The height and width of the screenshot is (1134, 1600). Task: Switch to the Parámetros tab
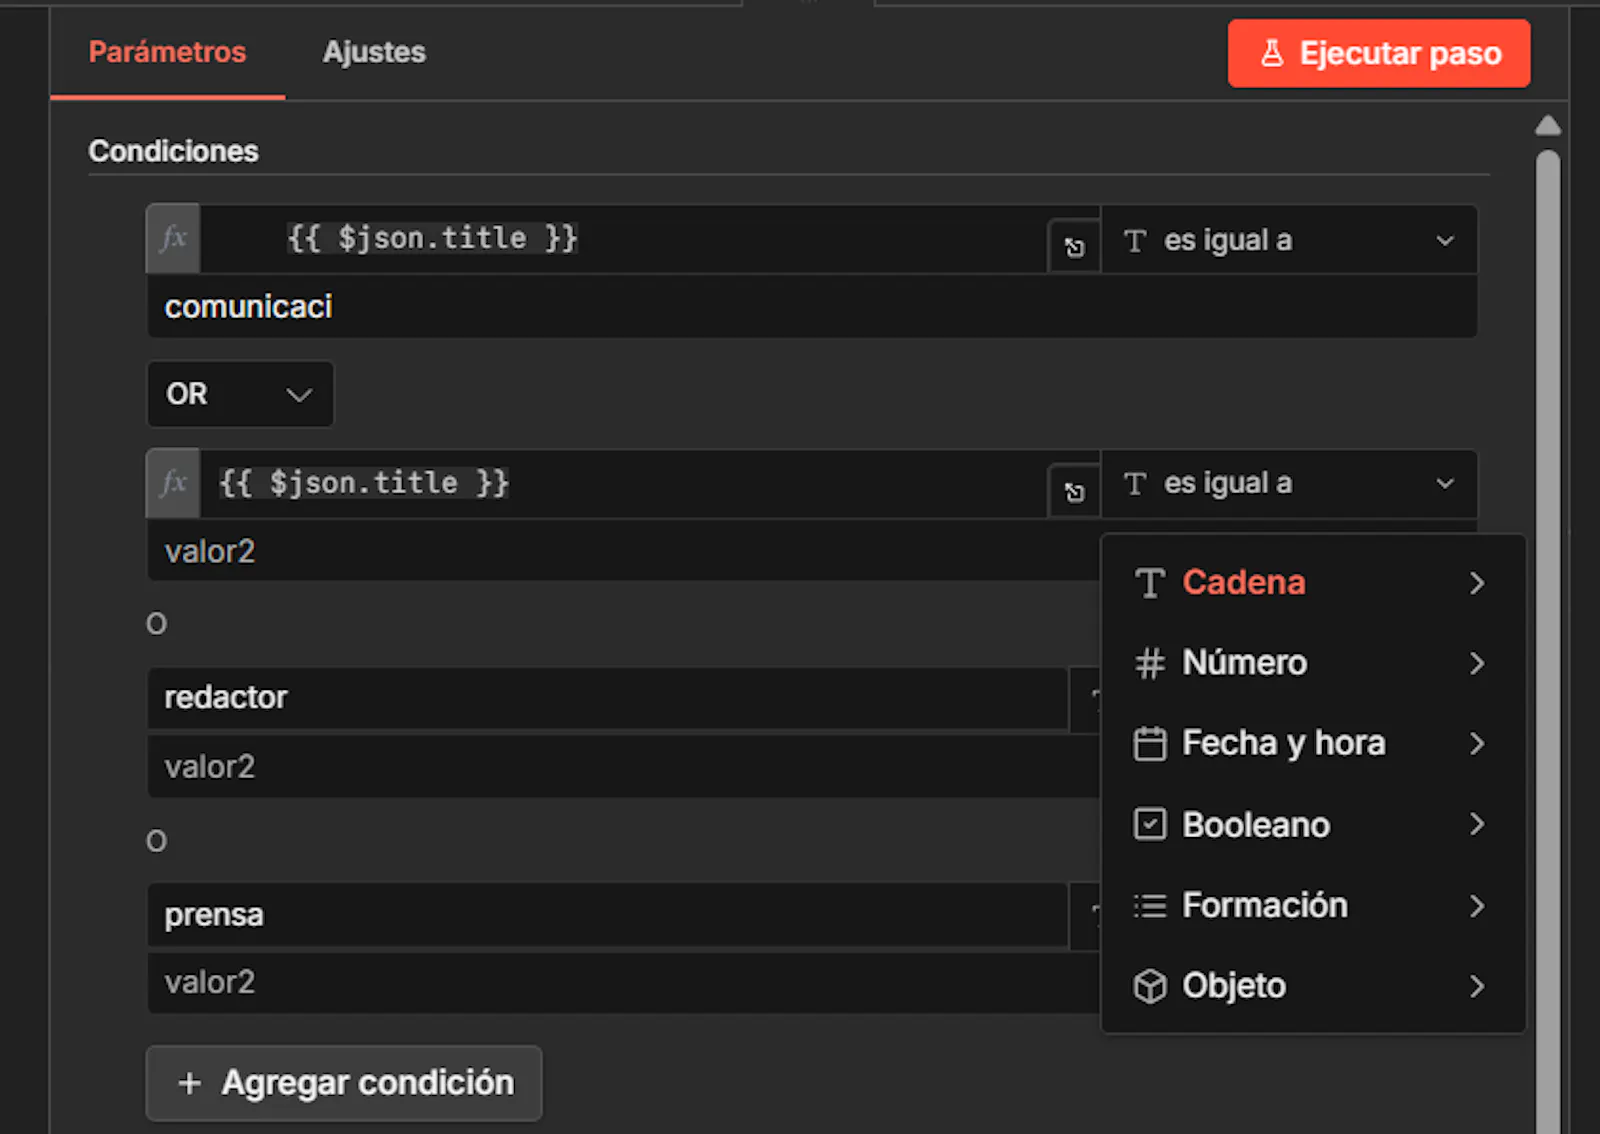[167, 52]
